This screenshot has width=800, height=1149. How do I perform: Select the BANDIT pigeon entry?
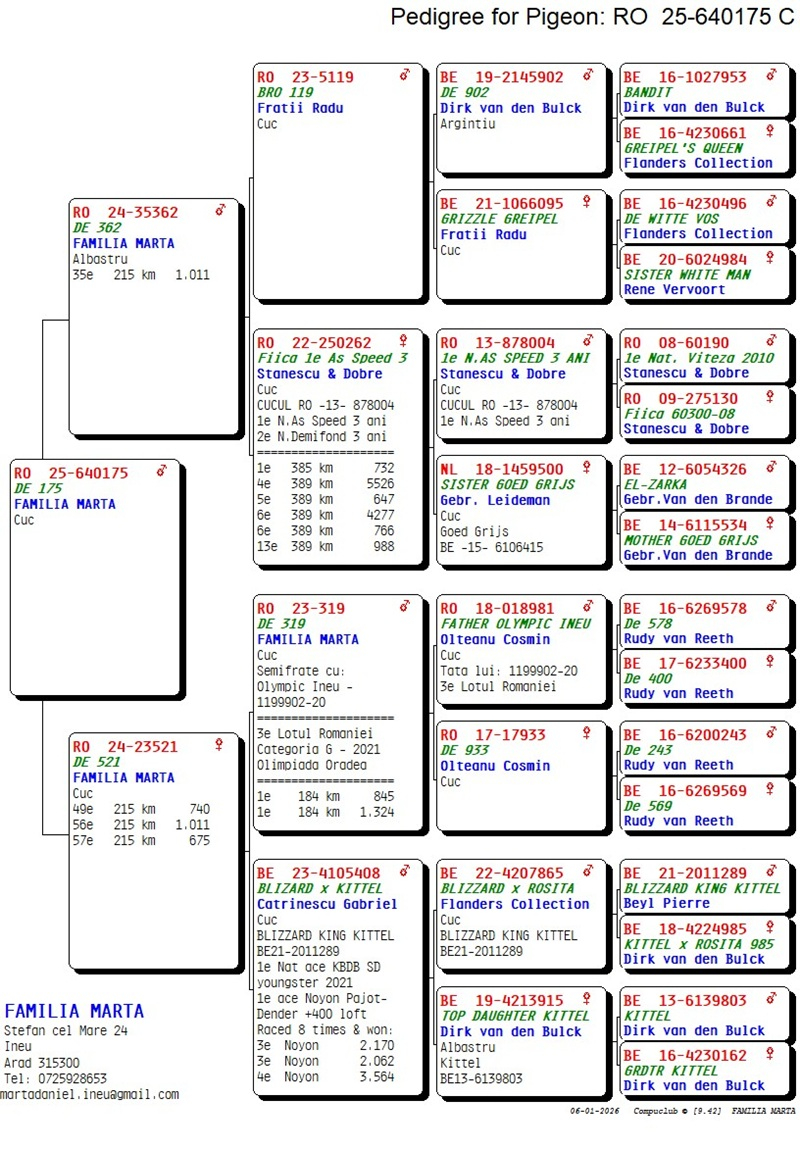click(648, 92)
